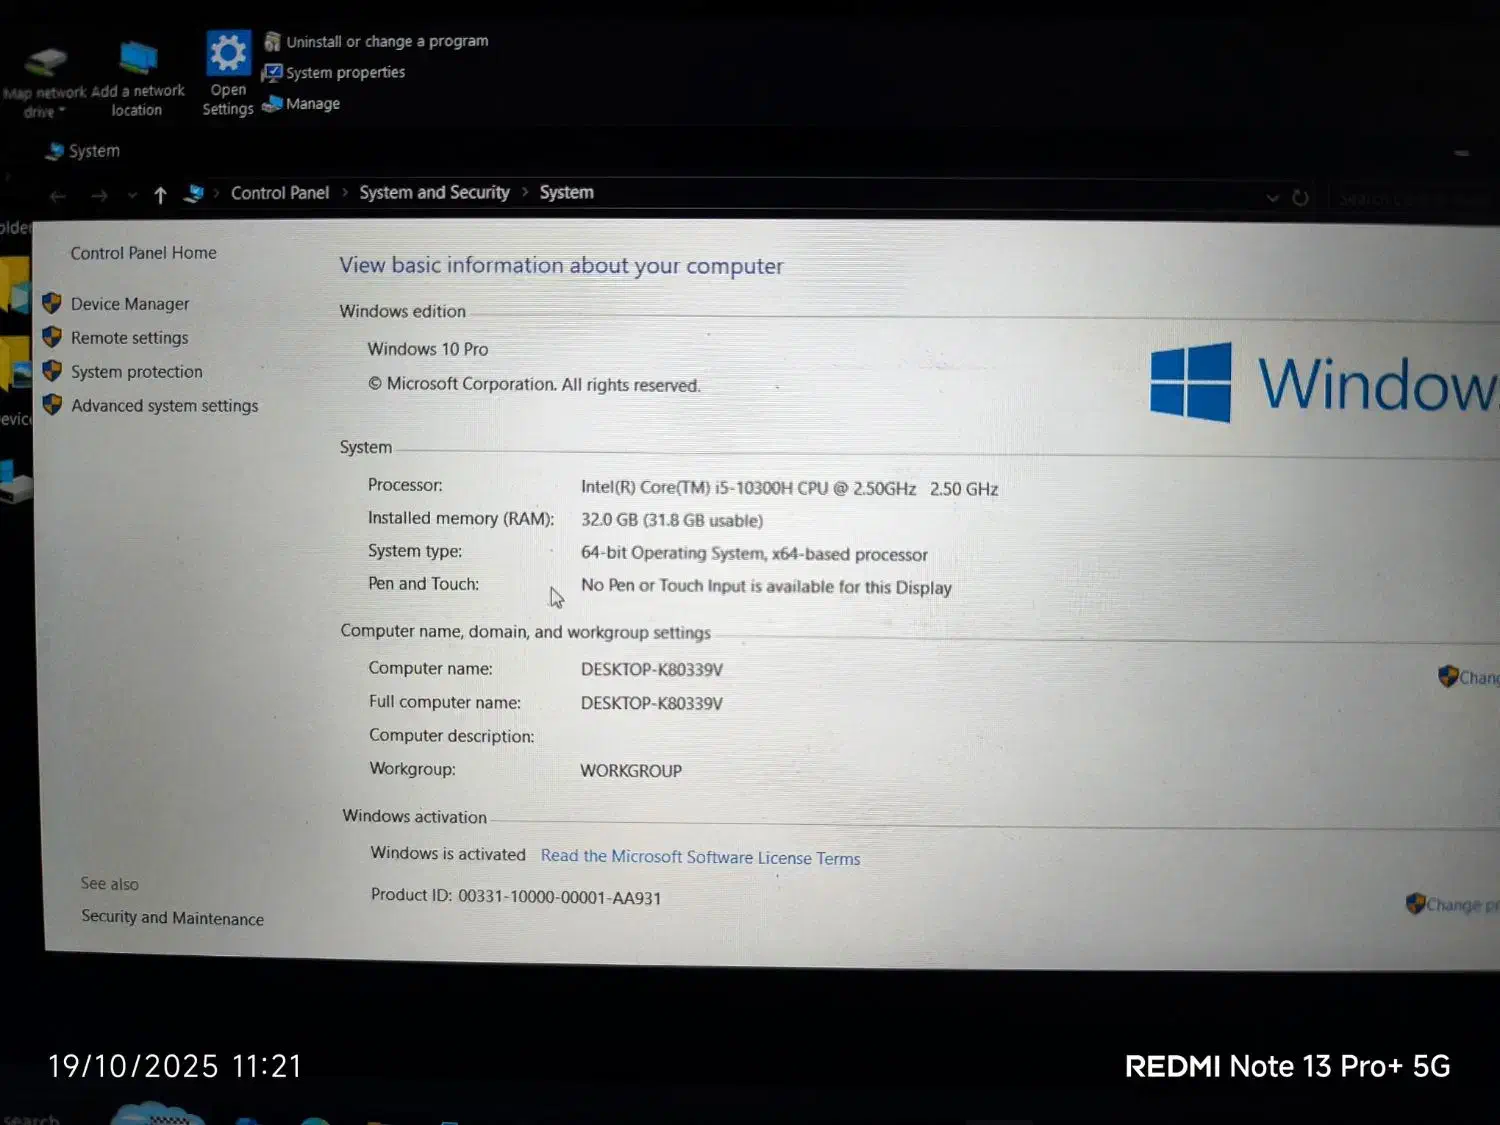Click the "32.0 GB (31.8 GB usable)" value
This screenshot has height=1125, width=1500.
pos(672,520)
